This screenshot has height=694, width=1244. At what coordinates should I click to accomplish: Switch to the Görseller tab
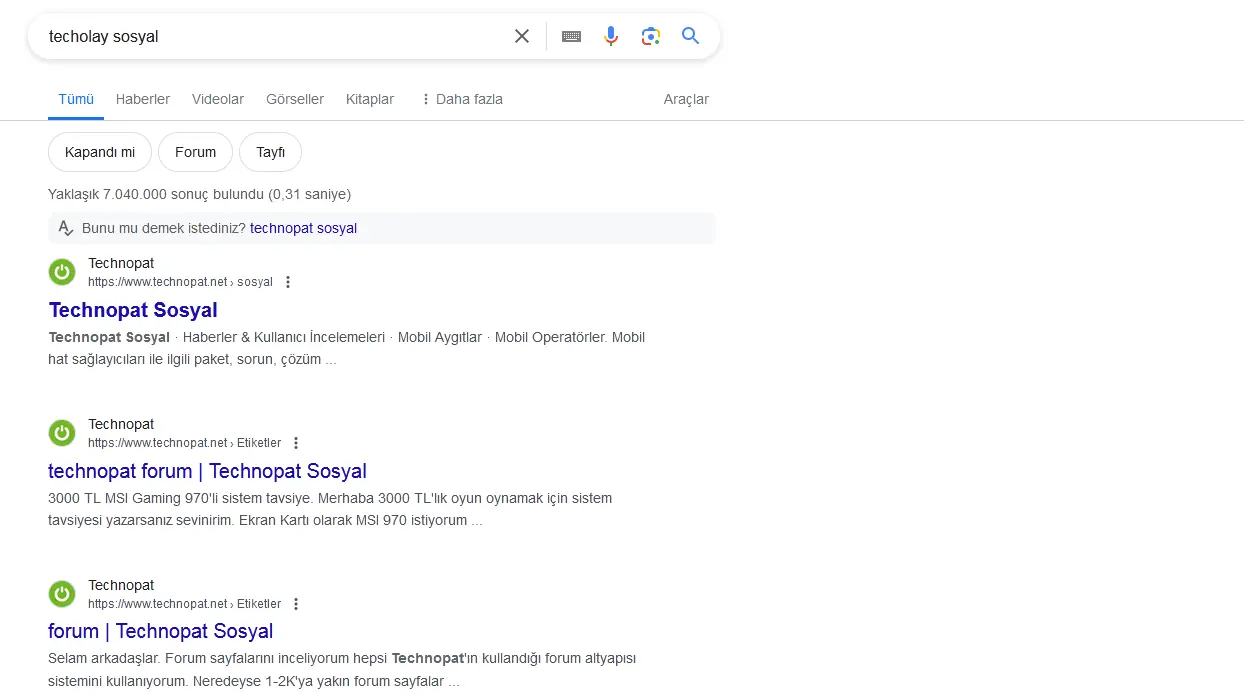(295, 99)
